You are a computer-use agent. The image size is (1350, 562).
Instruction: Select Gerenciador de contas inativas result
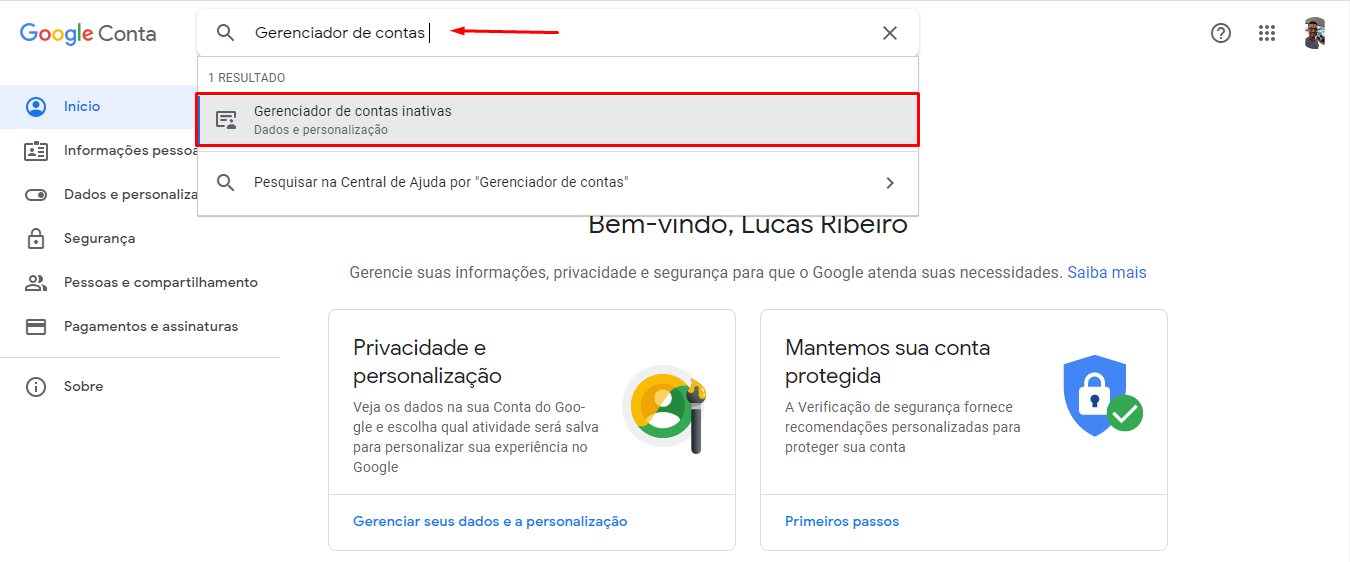pos(557,119)
